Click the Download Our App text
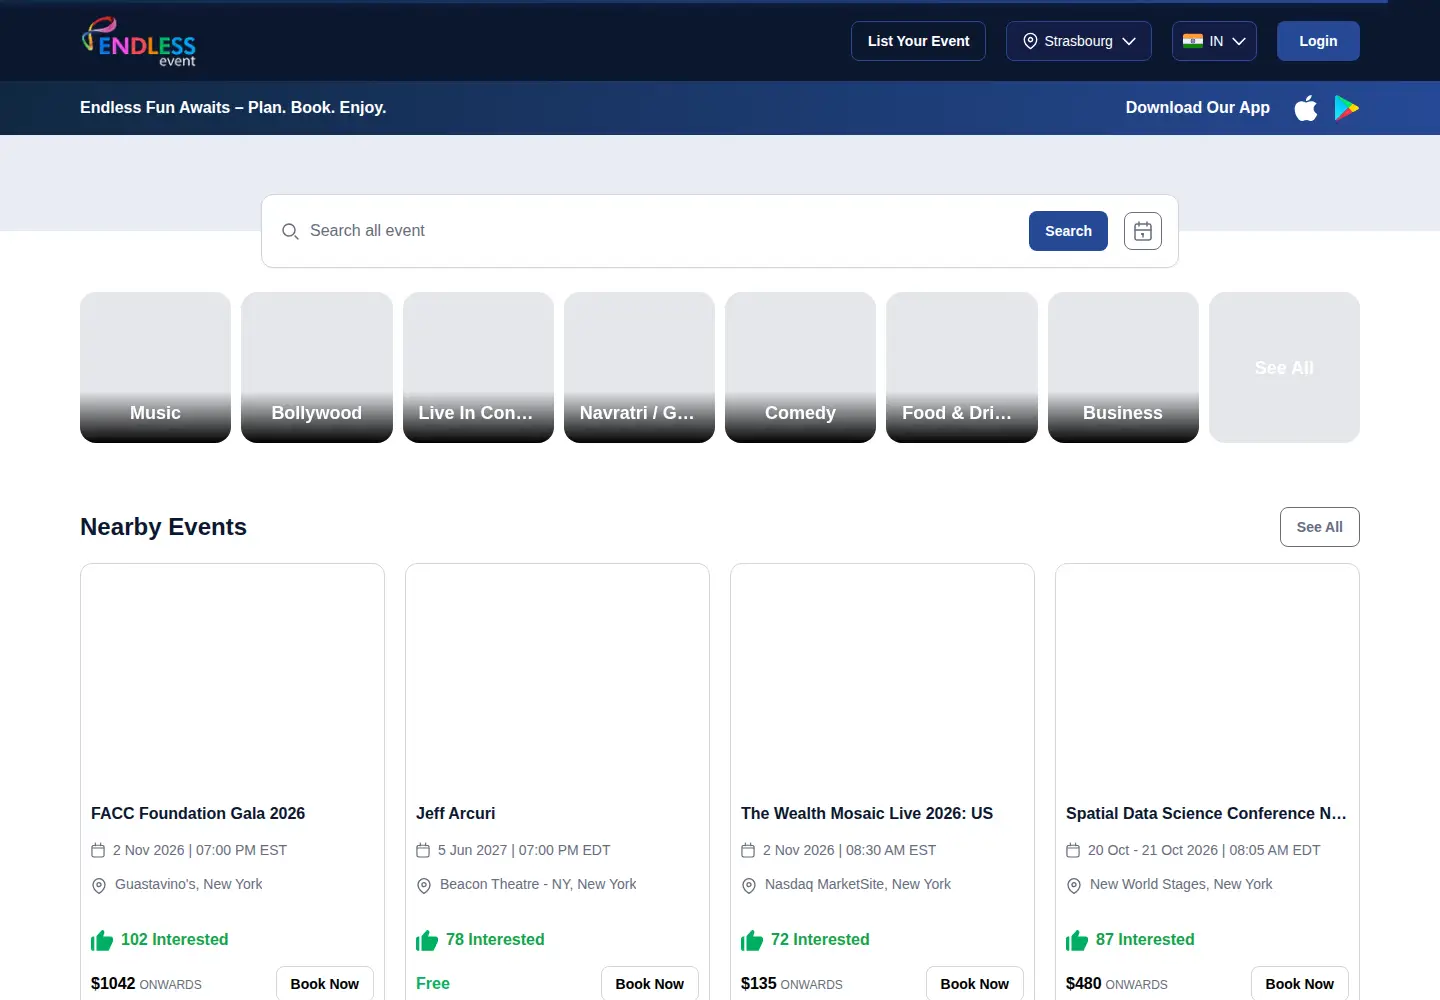The image size is (1440, 1000). pos(1198,108)
